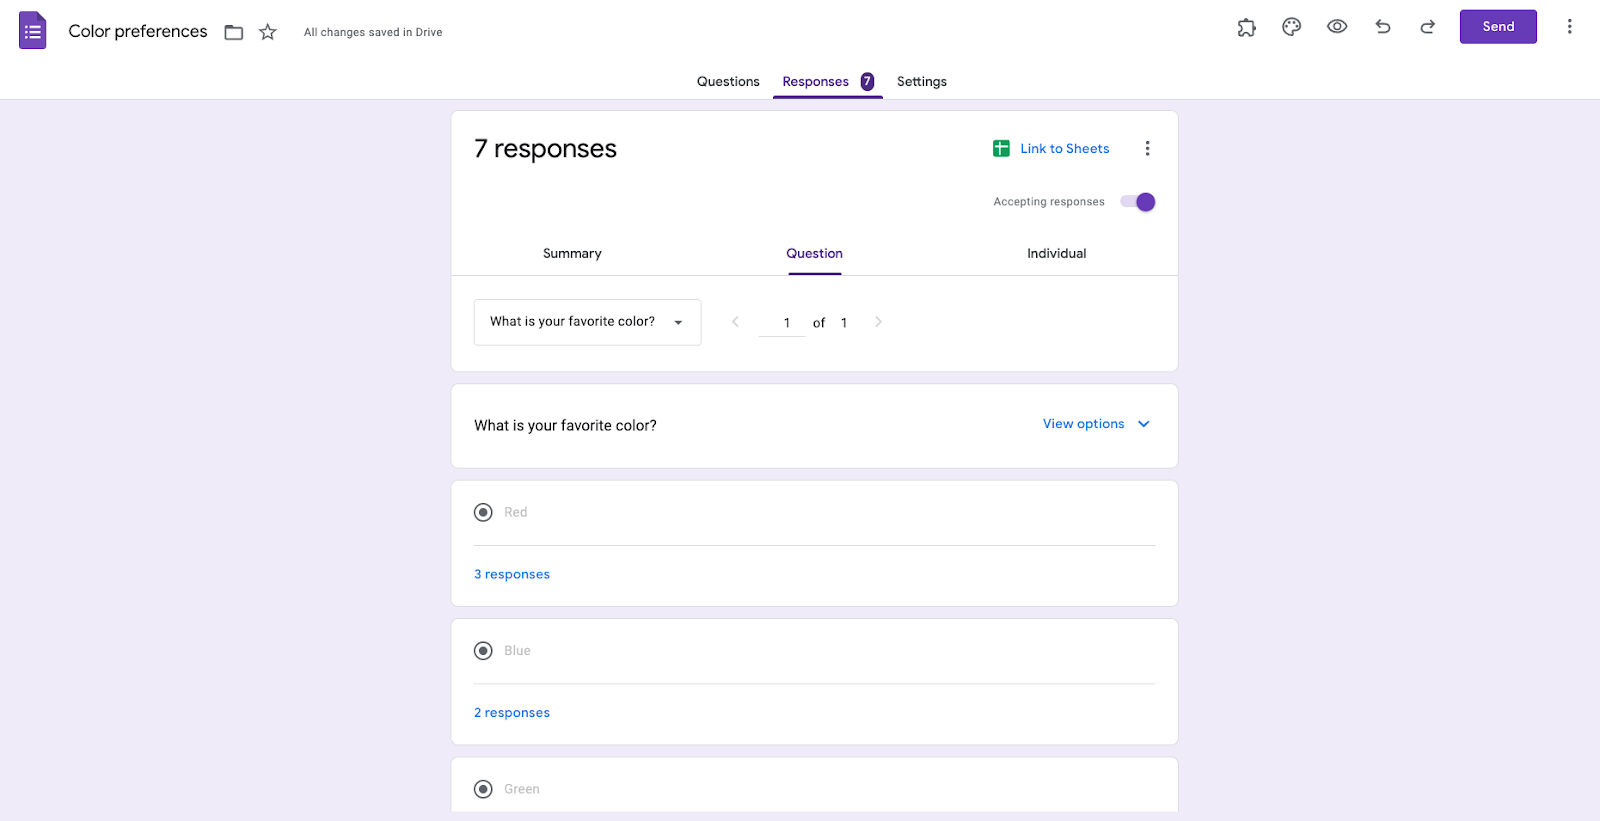Open the top-right More menu
The height and width of the screenshot is (821, 1600).
(1569, 27)
